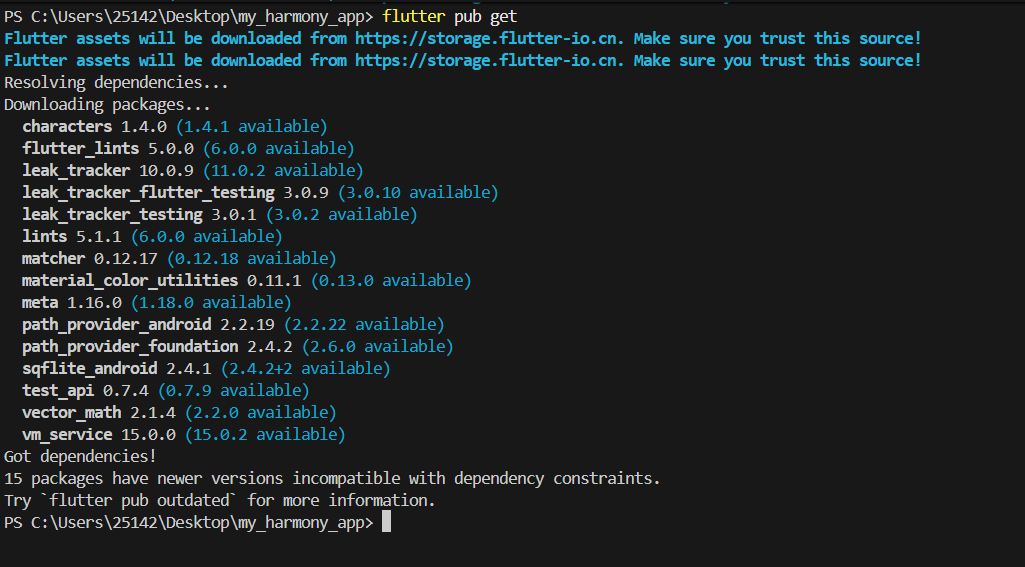Click '(2.2.0 available)' version text

click(x=260, y=413)
